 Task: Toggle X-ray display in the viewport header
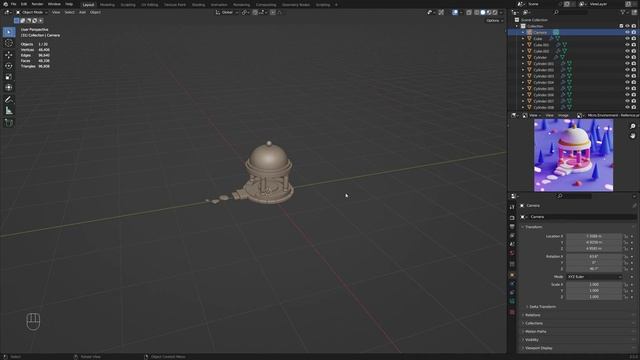[469, 12]
